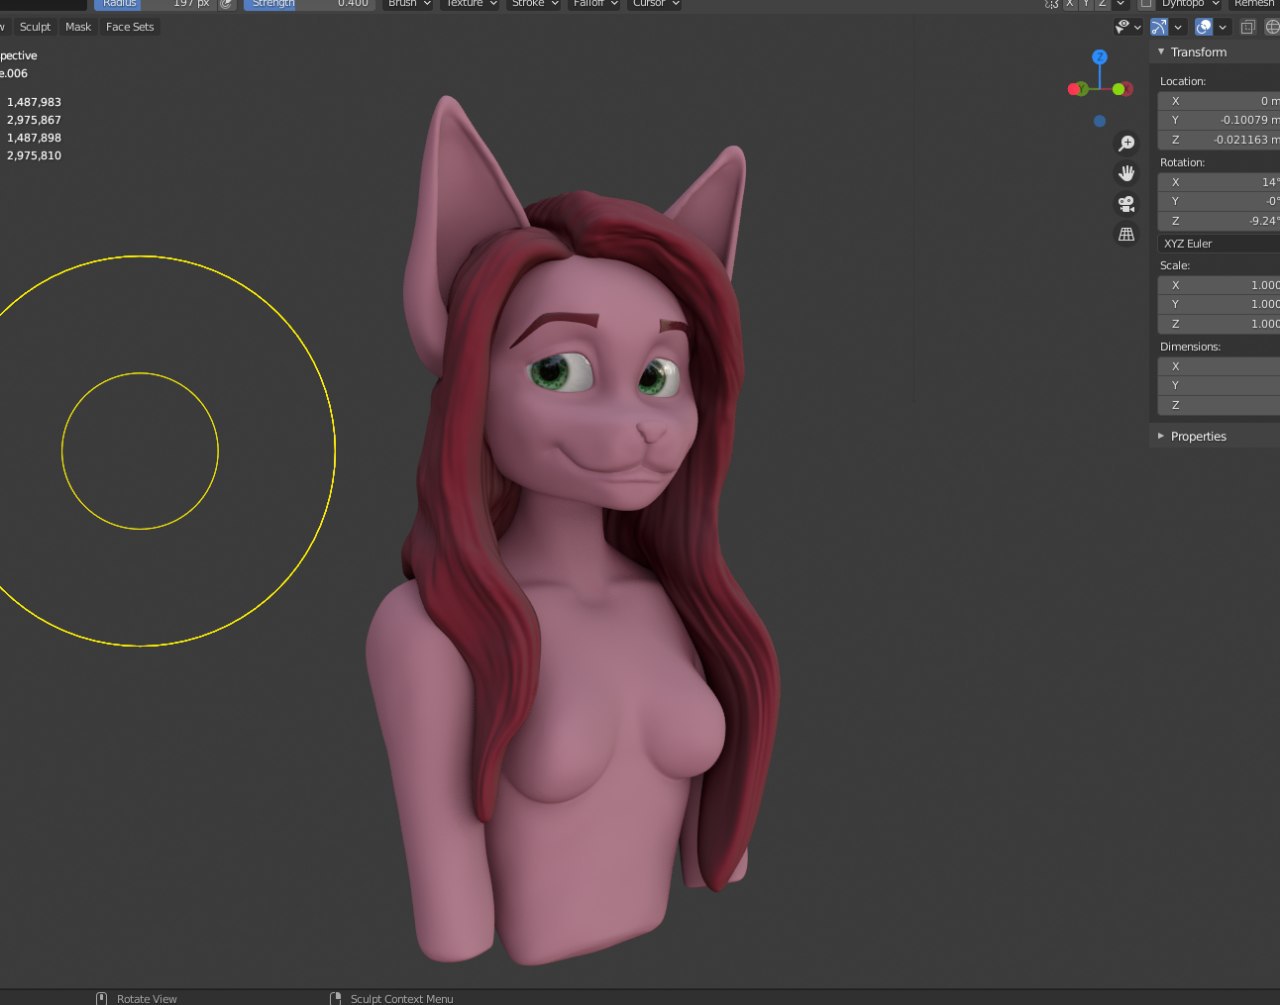Click the Rotation X field

point(1219,182)
